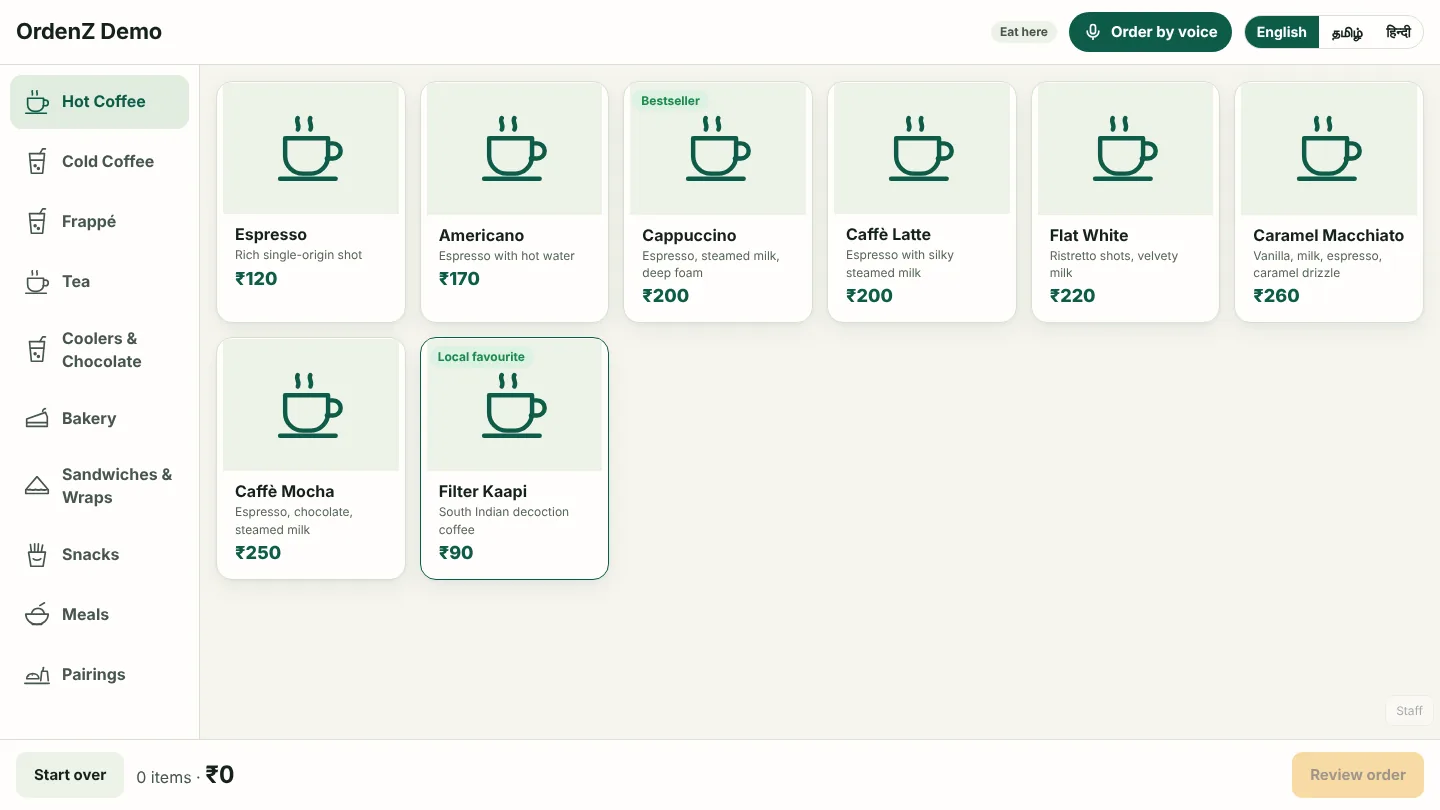Click the Frappé category icon
Image resolution: width=1440 pixels, height=810 pixels.
37,222
